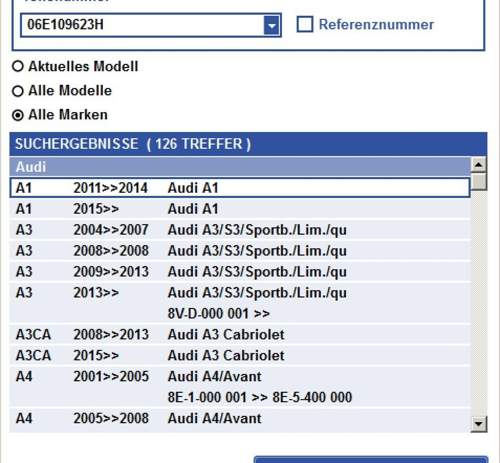Click the results list scroll-up arrow

click(479, 164)
